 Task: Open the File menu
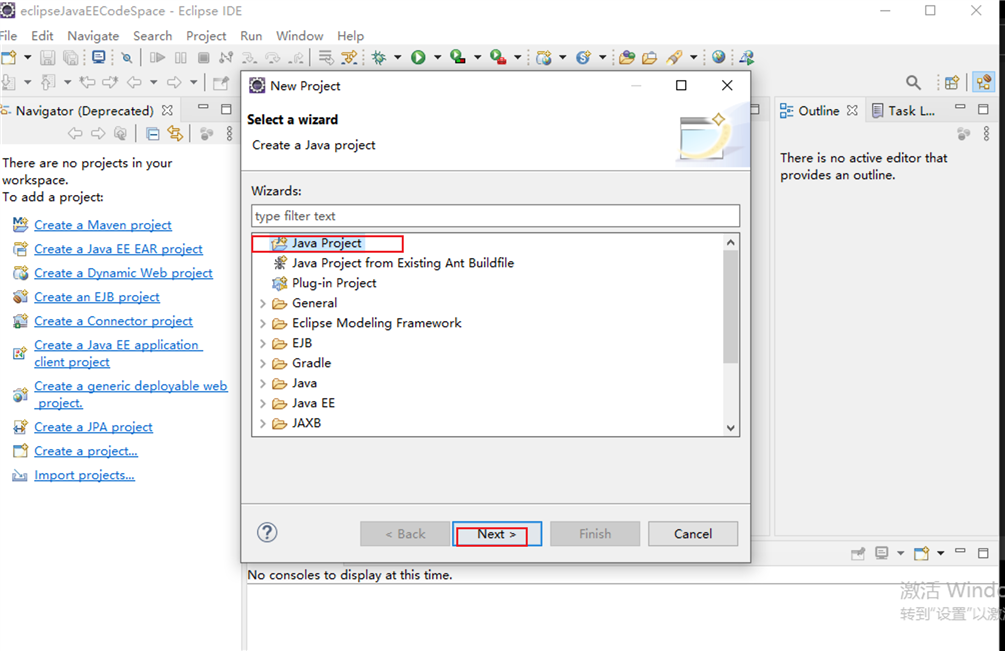pos(8,36)
